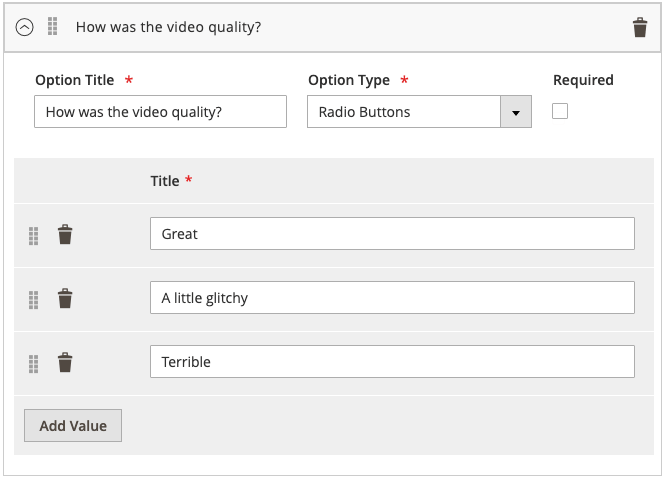
Task: Click the Option Title text field
Action: coord(160,112)
